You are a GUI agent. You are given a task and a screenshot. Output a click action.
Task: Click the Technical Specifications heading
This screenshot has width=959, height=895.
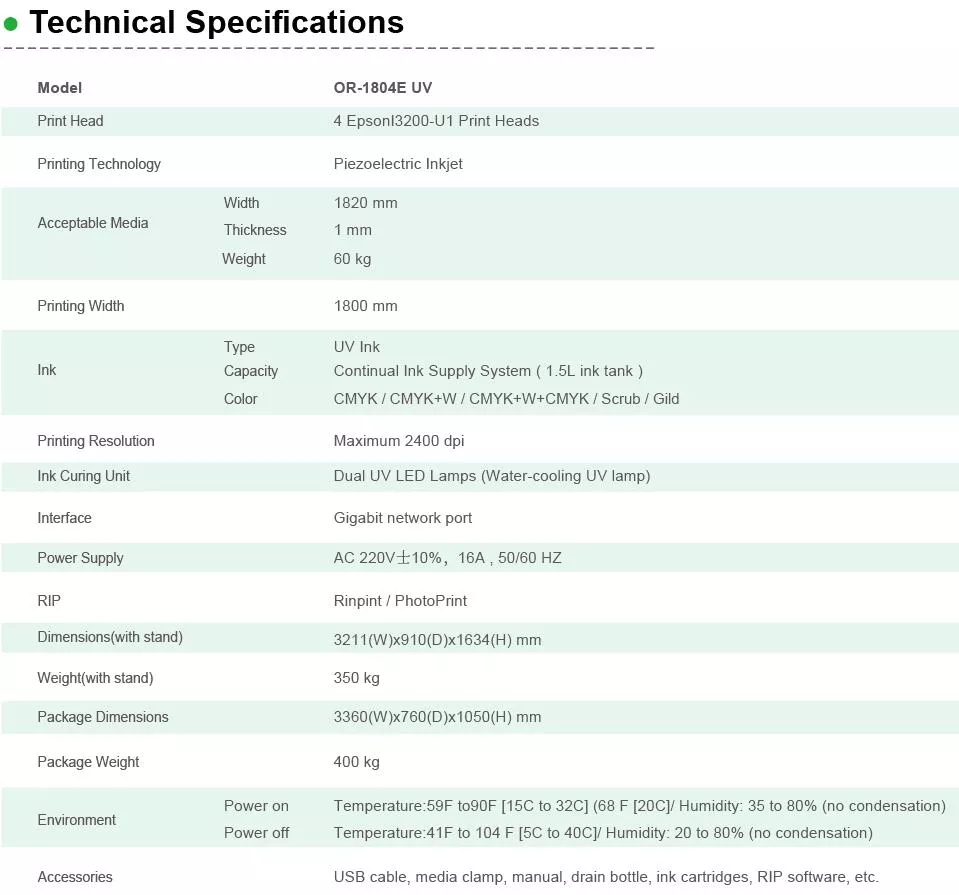pos(216,23)
